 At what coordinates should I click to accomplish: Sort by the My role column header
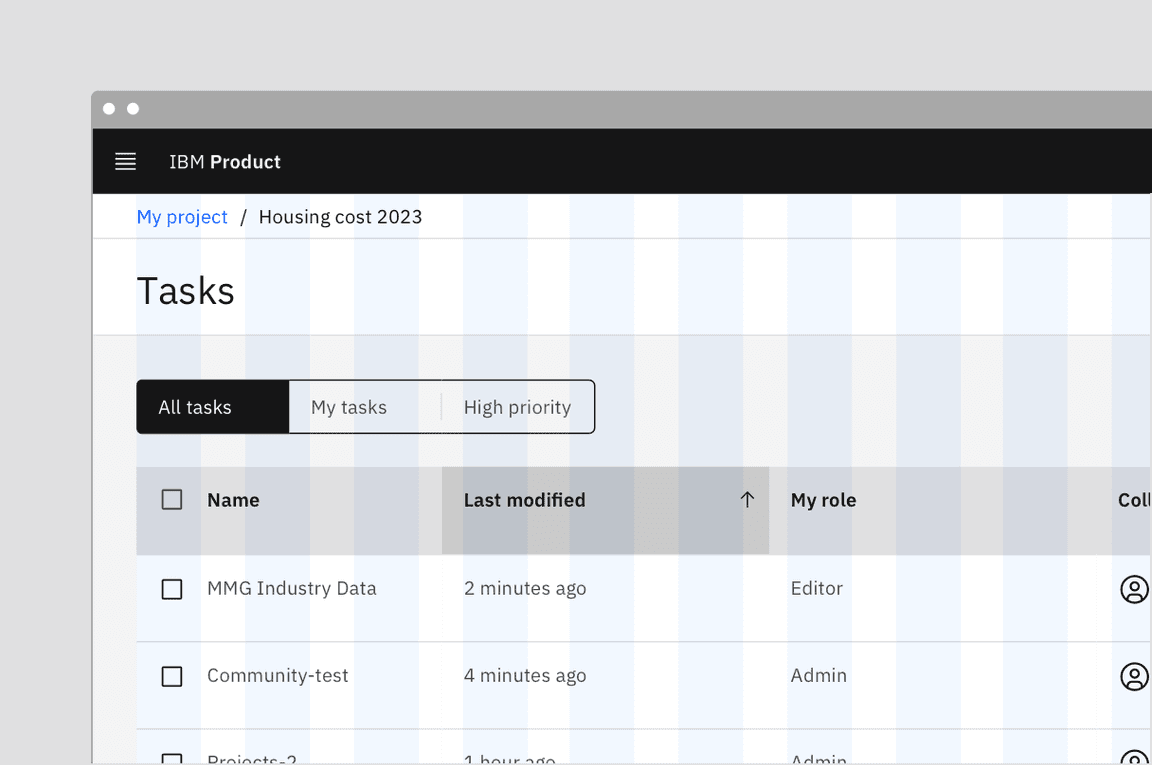point(823,500)
